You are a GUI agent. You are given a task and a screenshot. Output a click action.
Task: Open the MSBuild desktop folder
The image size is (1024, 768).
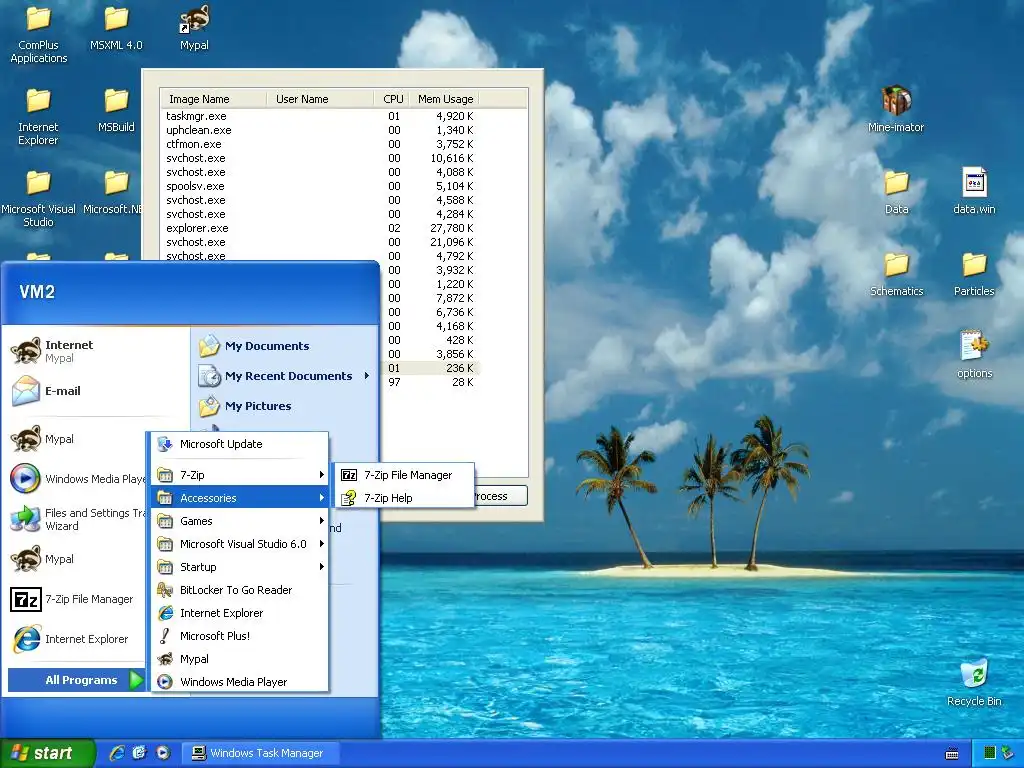coord(116,111)
